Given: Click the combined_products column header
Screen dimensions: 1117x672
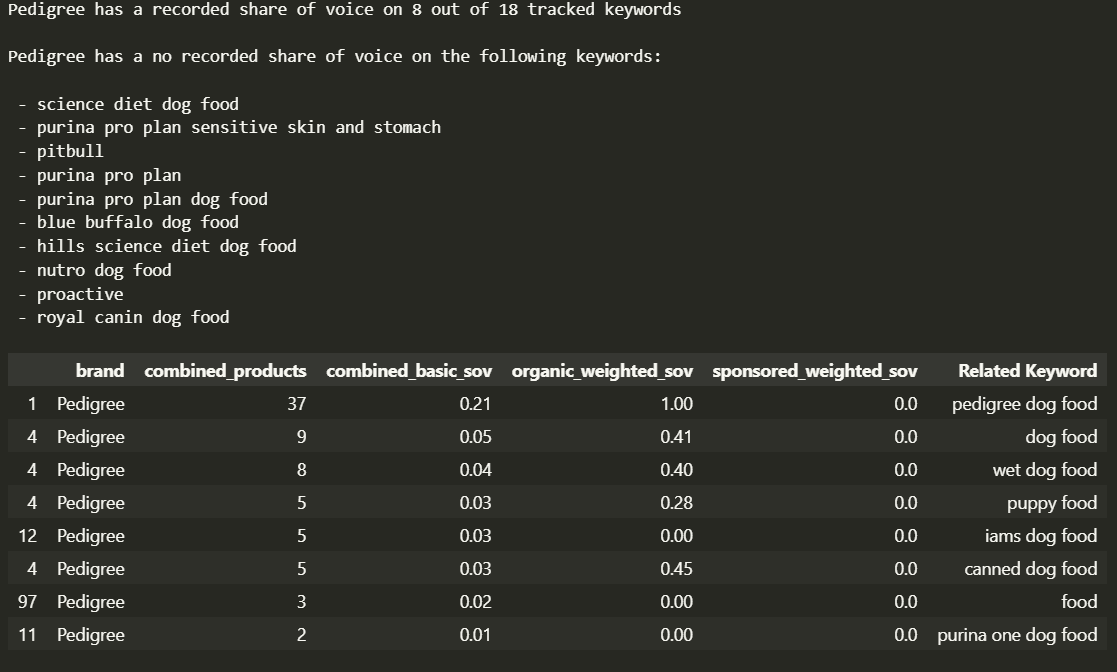Looking at the screenshot, I should click(x=225, y=371).
